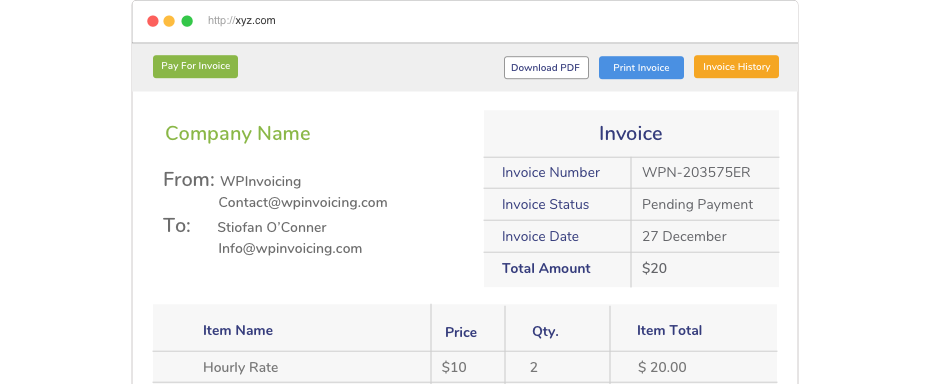Click the yellow minimize window dot
The image size is (943, 384).
pos(170,21)
